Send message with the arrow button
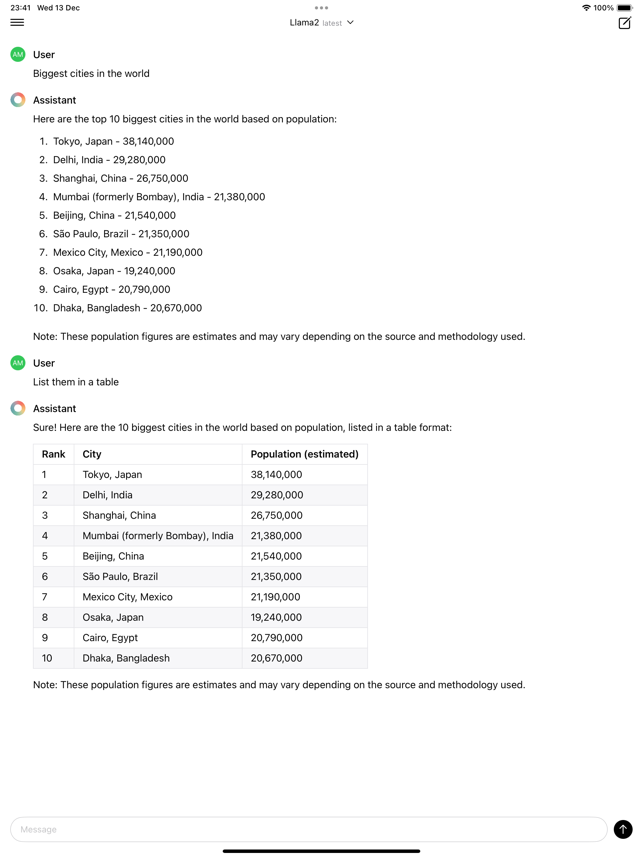The height and width of the screenshot is (858, 643). [x=623, y=829]
